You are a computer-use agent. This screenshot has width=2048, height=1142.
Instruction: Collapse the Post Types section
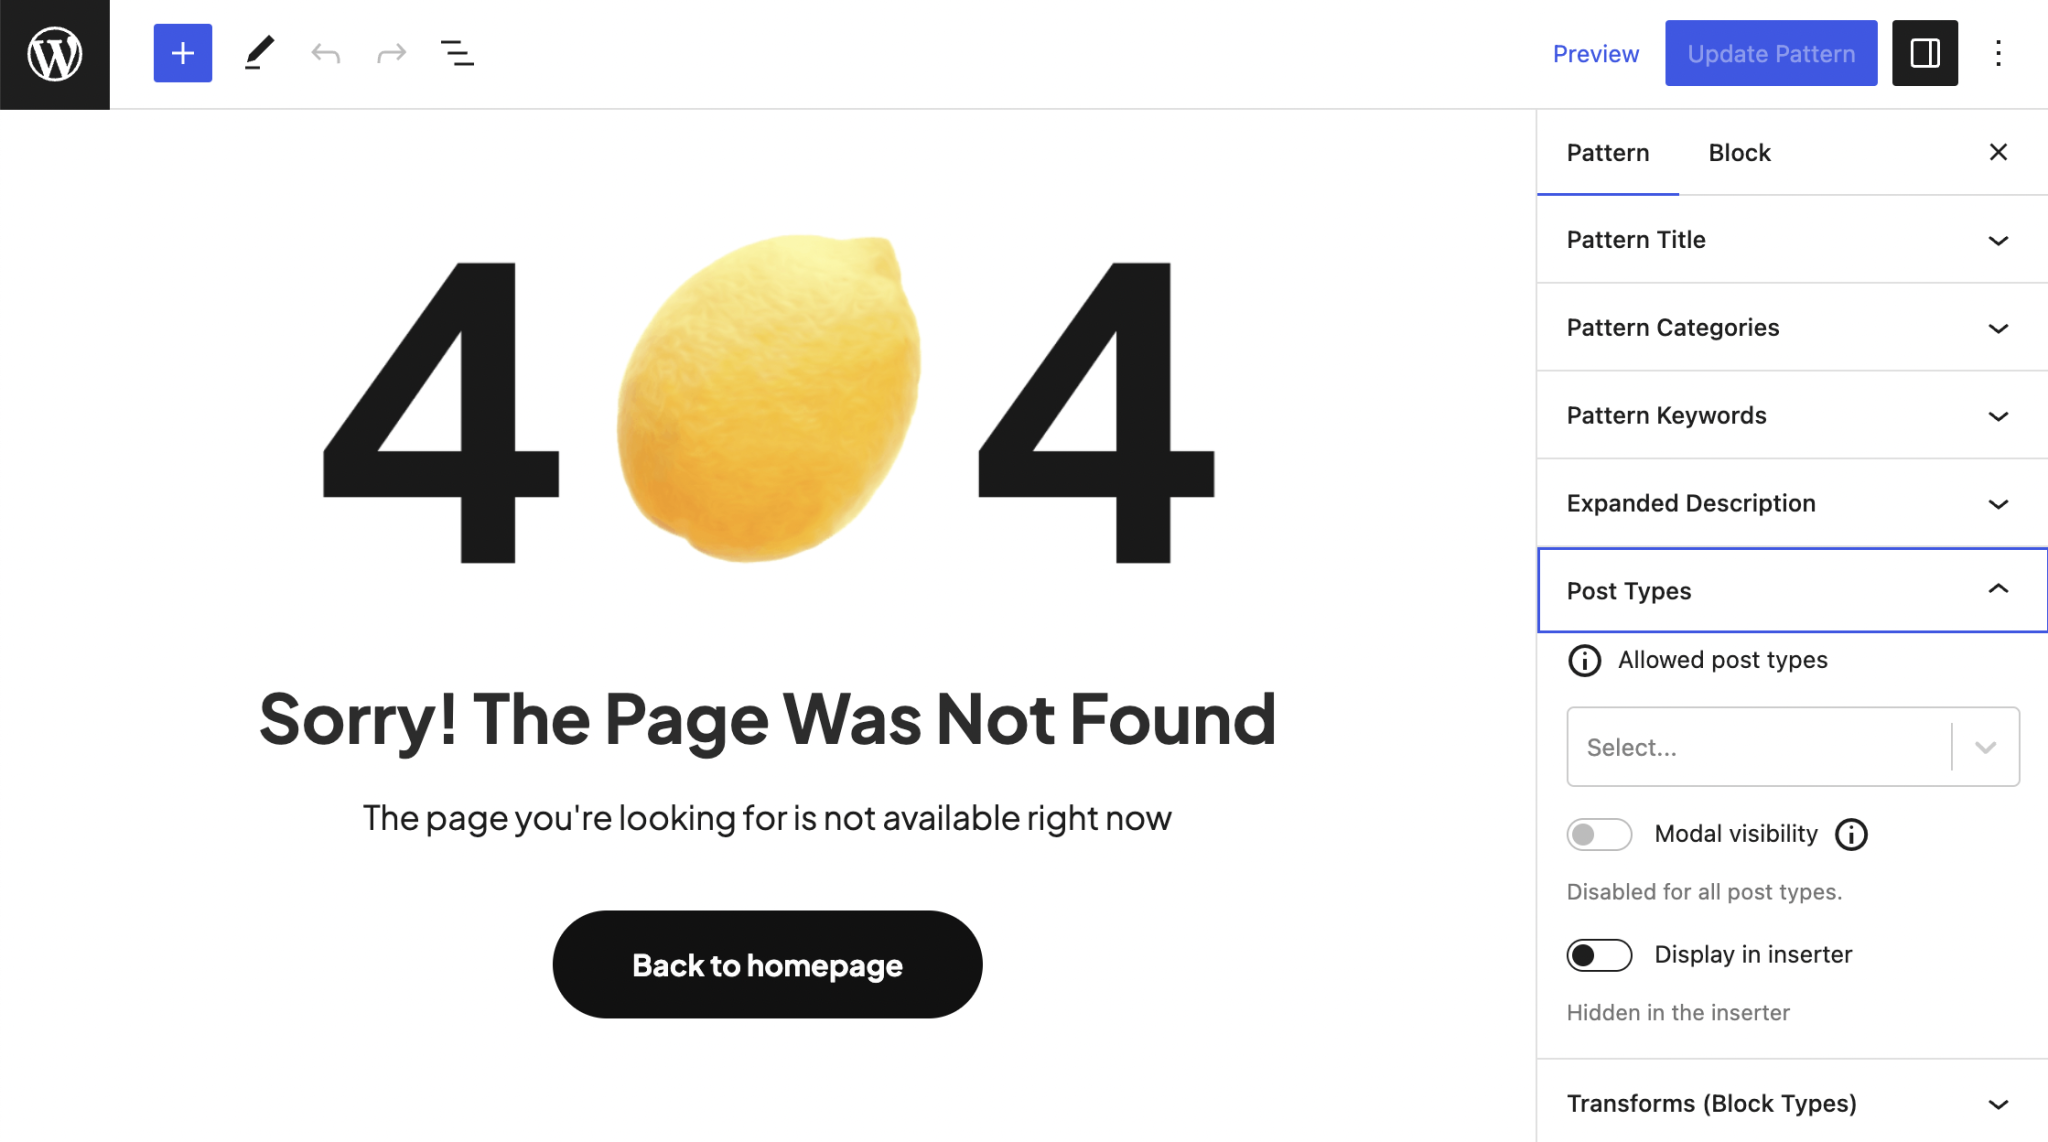1791,591
